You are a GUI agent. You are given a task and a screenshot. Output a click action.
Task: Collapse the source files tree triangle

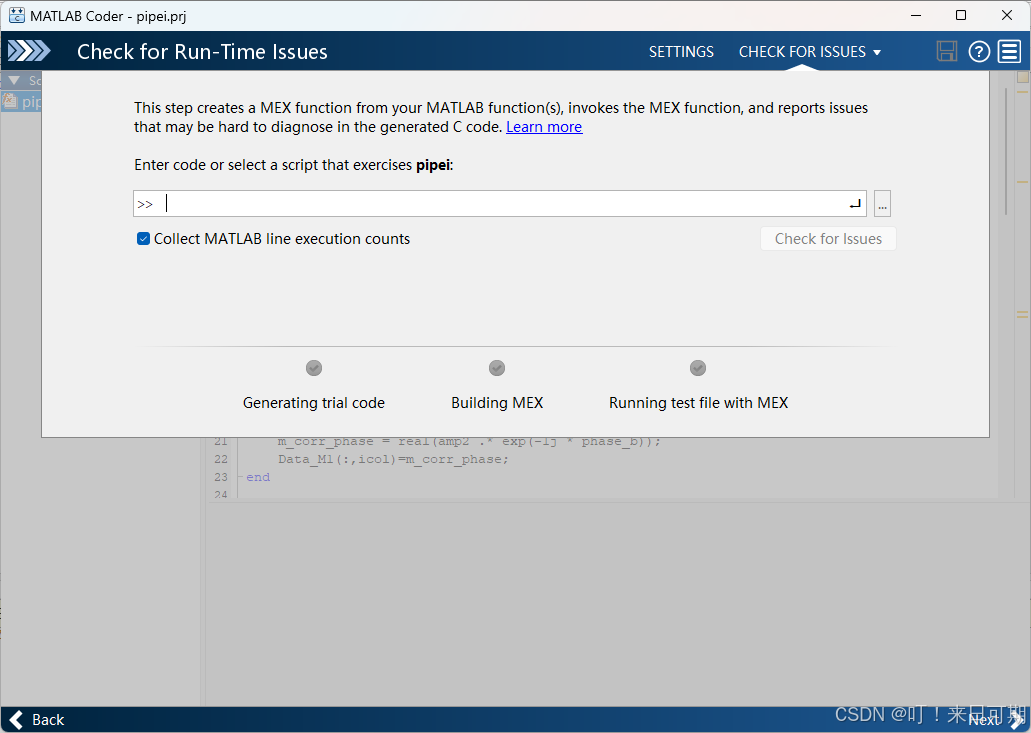(14, 80)
